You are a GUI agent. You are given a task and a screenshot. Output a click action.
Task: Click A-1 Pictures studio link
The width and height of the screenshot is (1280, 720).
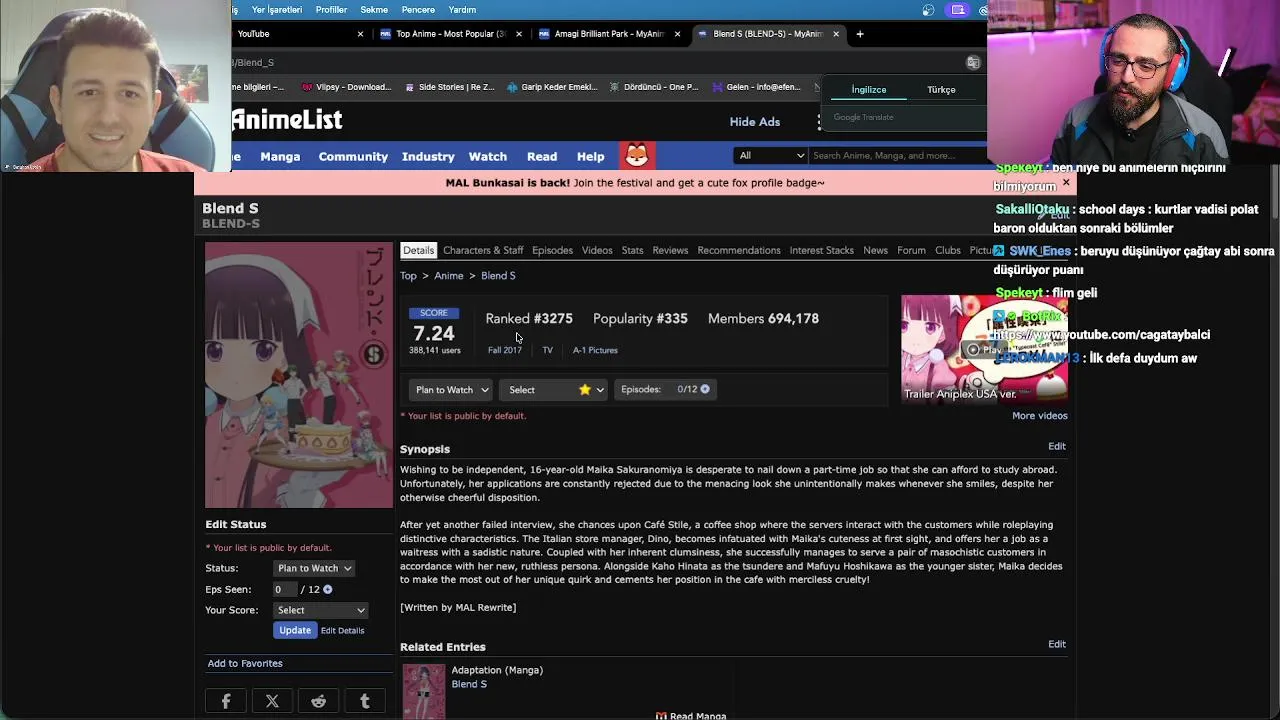click(x=595, y=350)
